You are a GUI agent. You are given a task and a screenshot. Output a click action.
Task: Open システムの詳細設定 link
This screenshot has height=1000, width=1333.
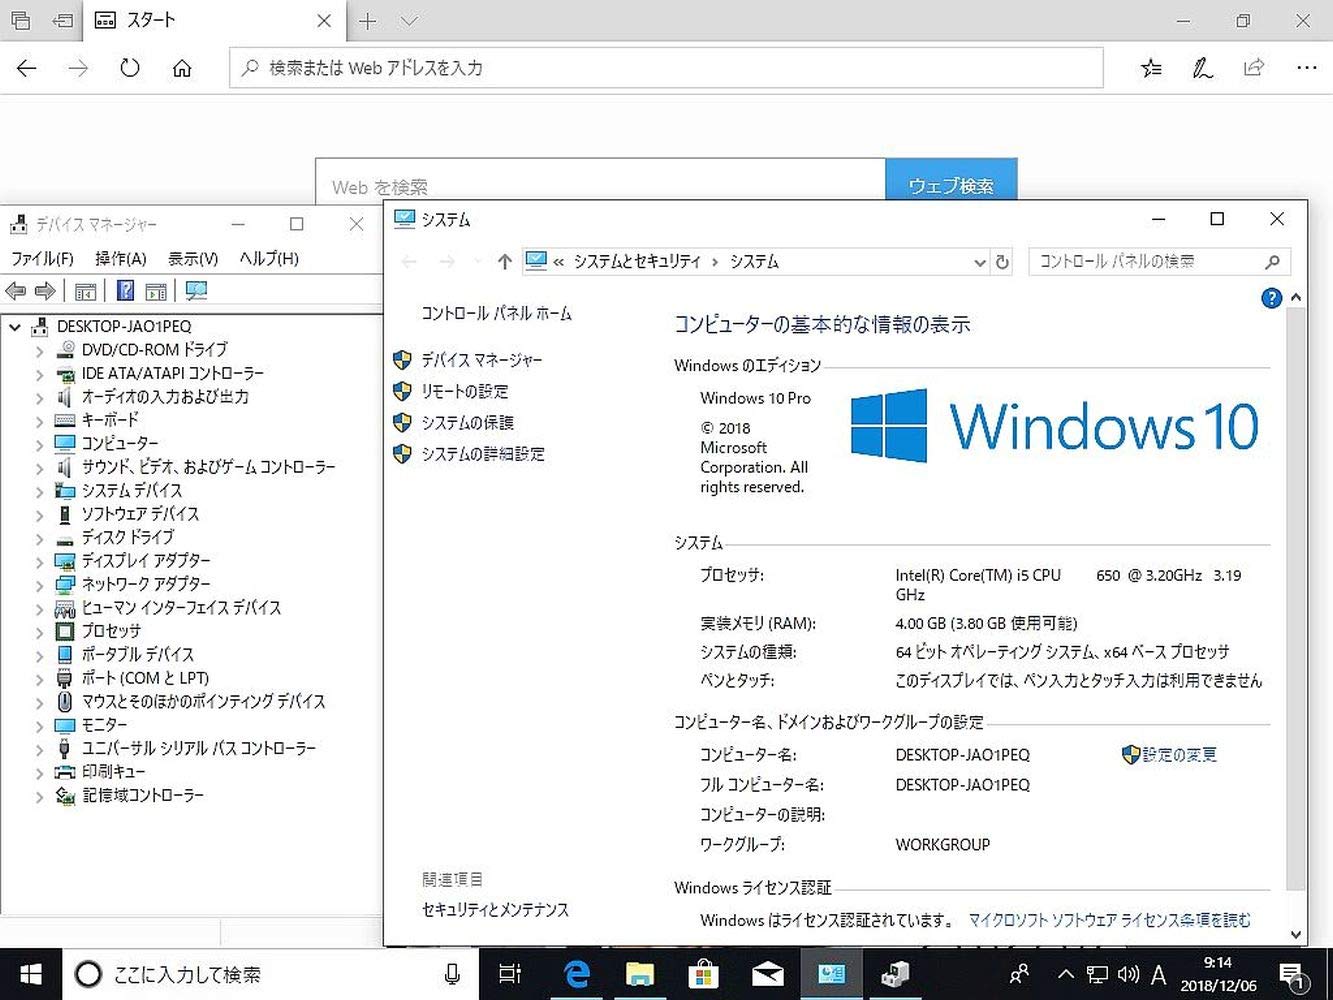pyautogui.click(x=482, y=454)
